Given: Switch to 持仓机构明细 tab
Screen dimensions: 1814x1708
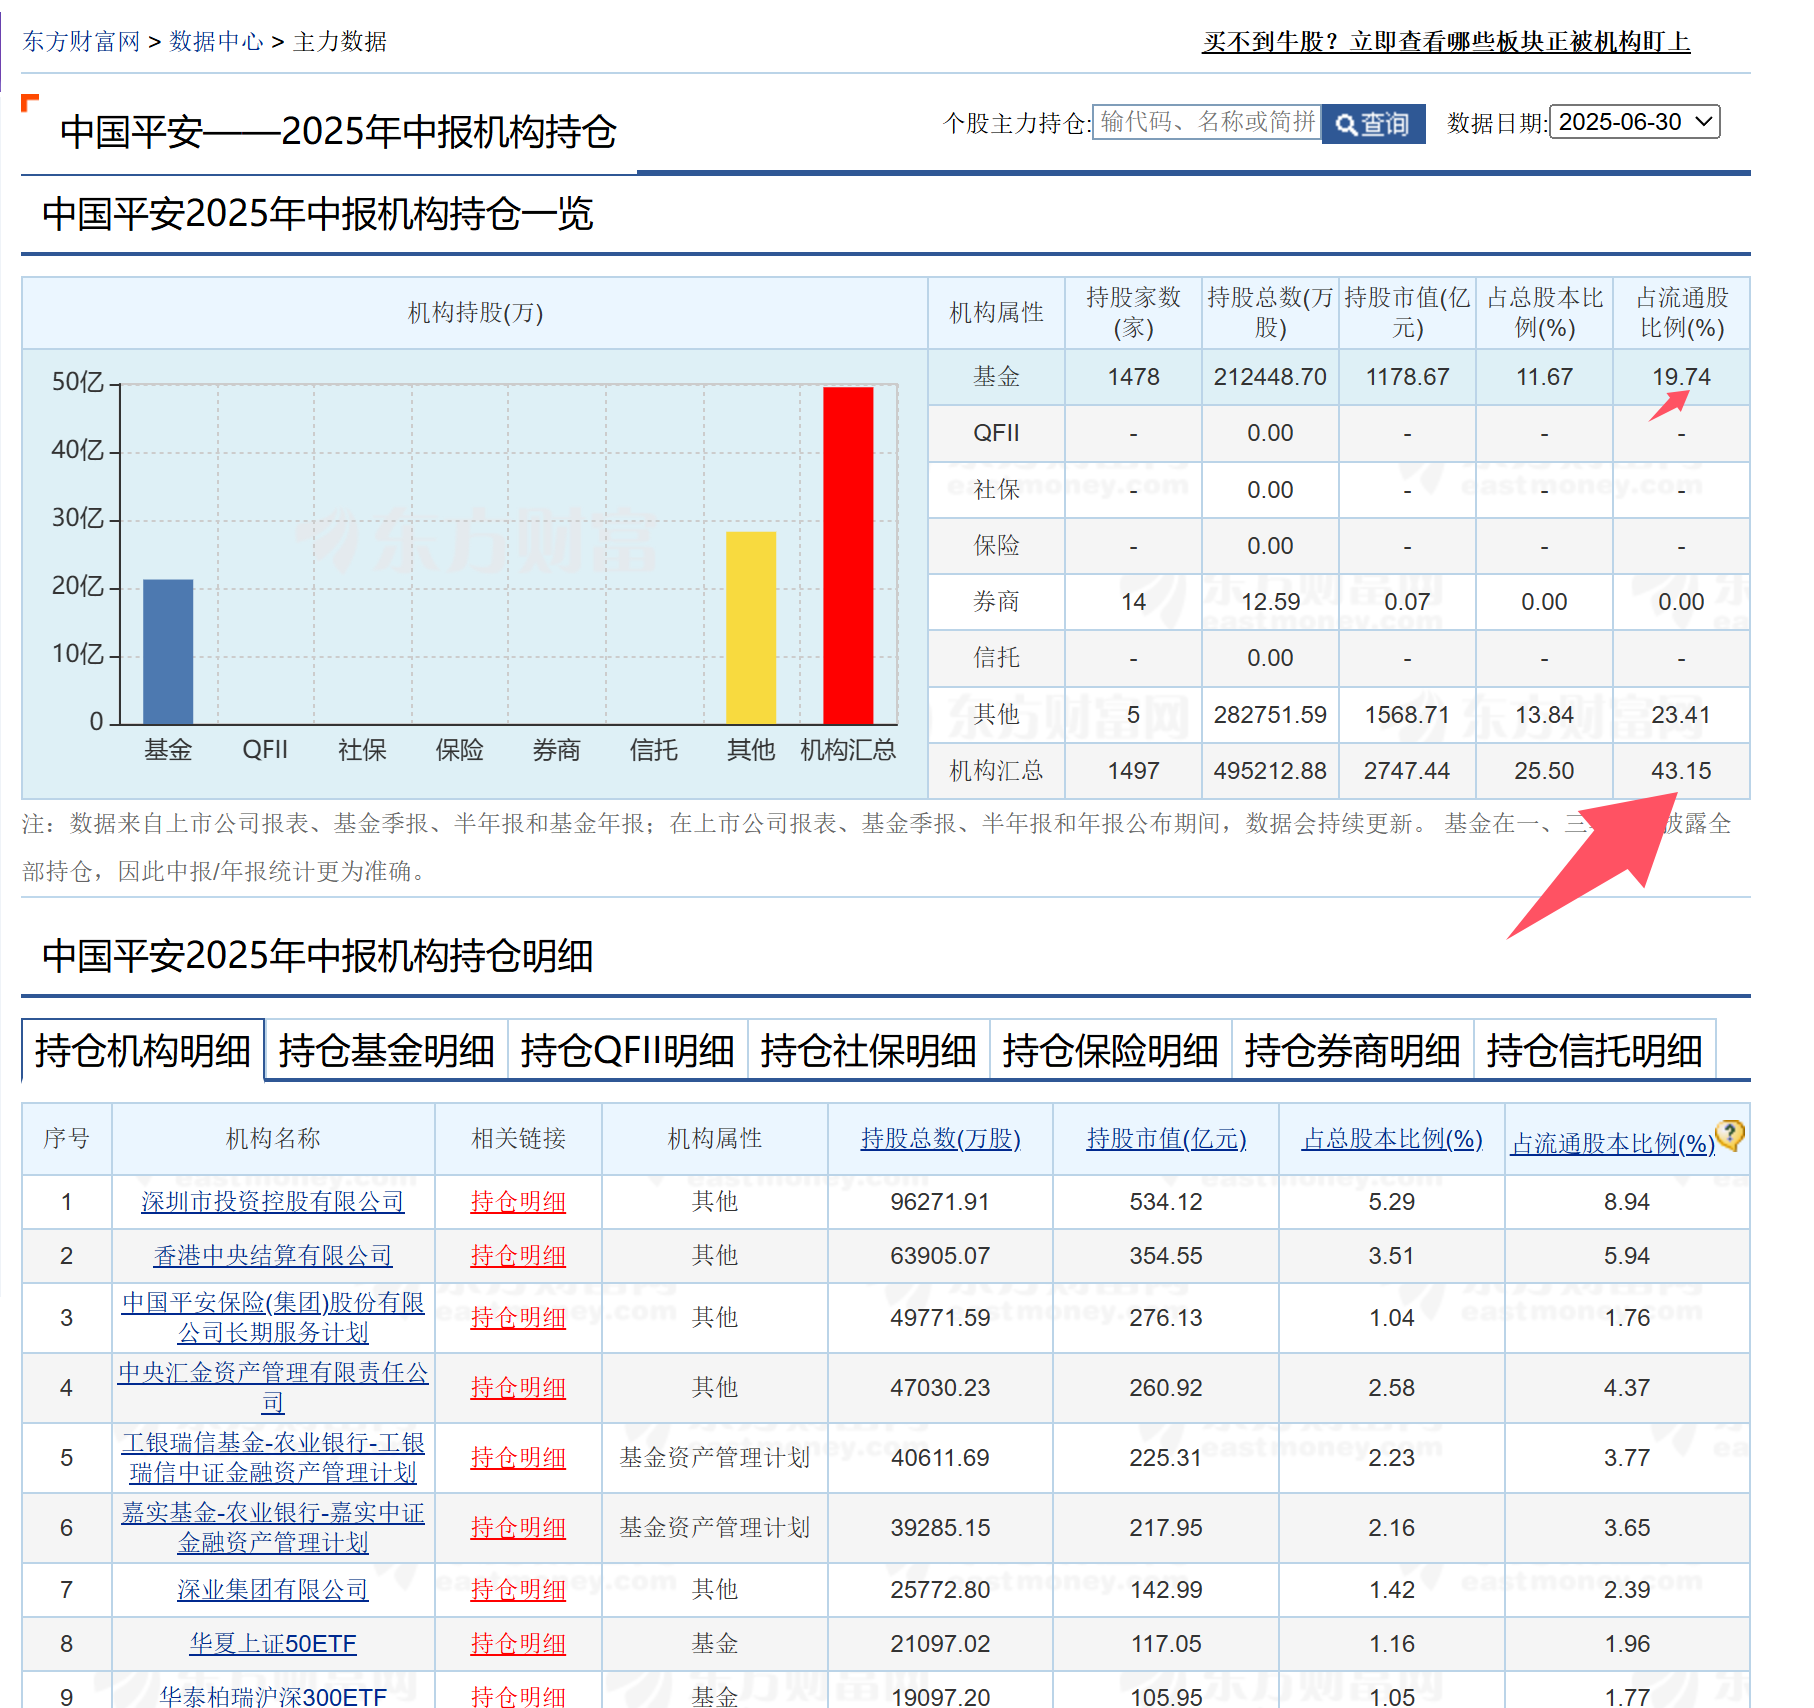Looking at the screenshot, I should pyautogui.click(x=143, y=1050).
